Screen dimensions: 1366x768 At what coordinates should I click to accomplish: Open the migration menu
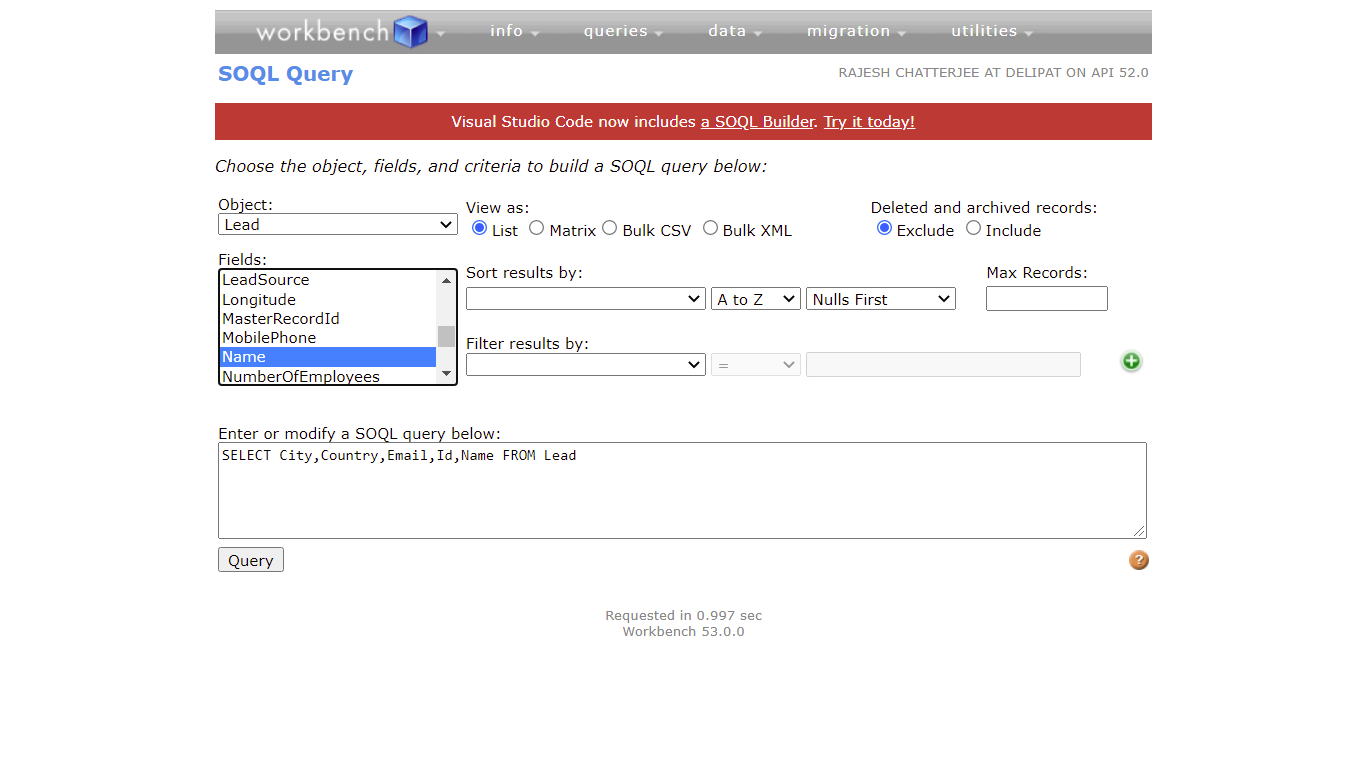pyautogui.click(x=856, y=31)
